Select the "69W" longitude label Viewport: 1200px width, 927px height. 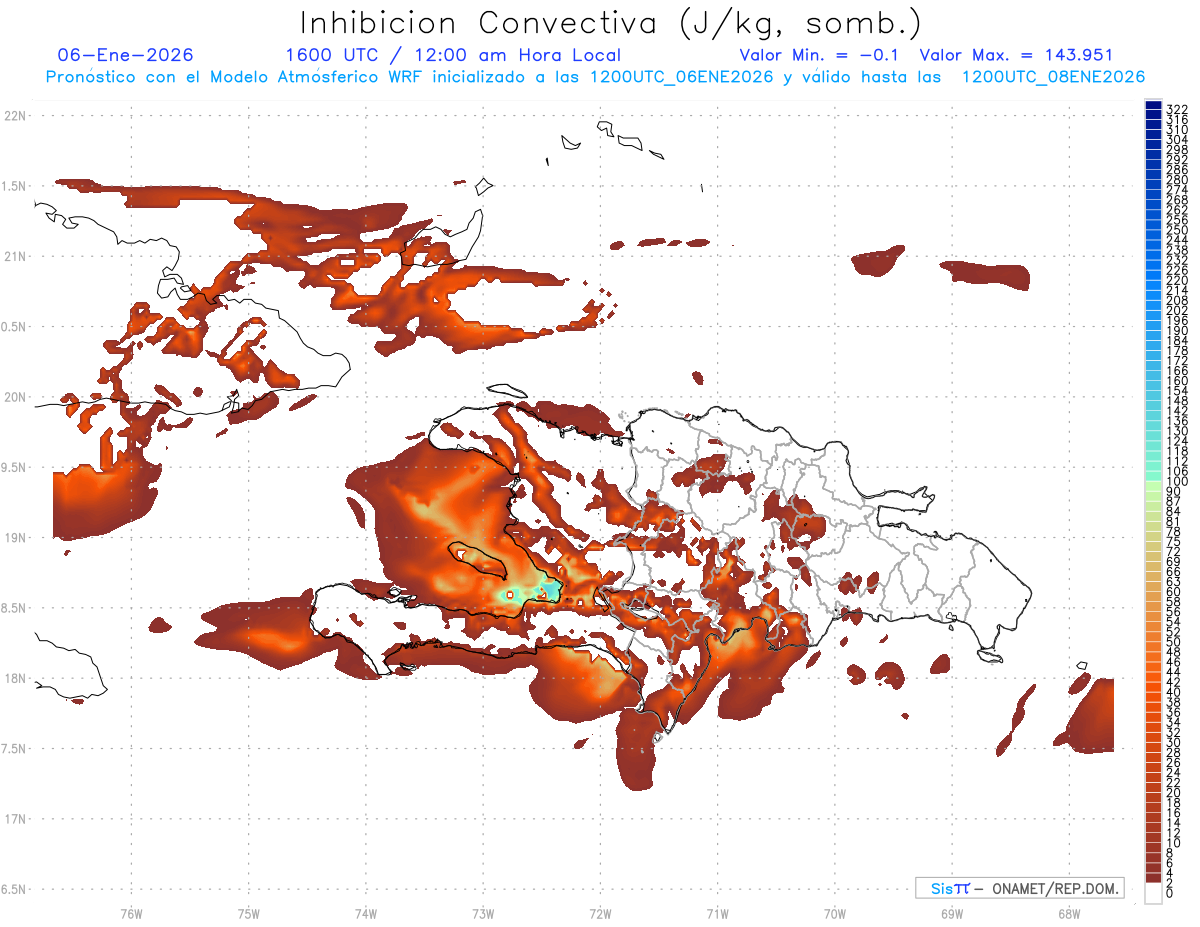point(952,913)
